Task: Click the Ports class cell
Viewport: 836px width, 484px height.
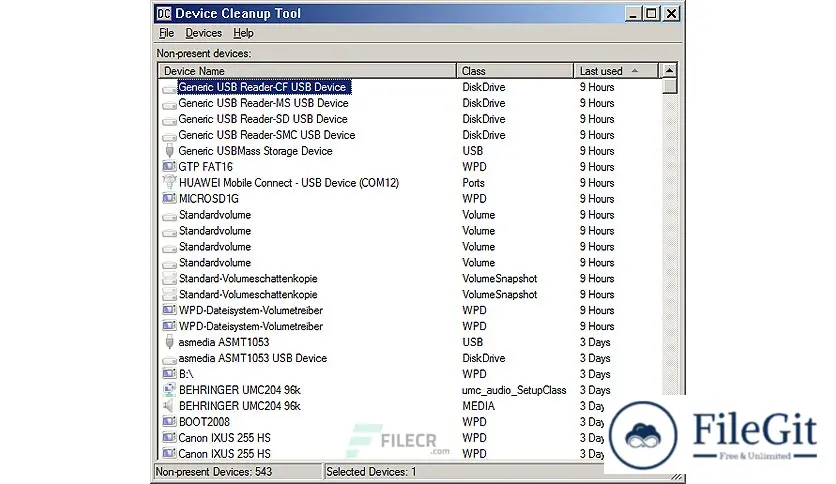Action: [x=473, y=183]
